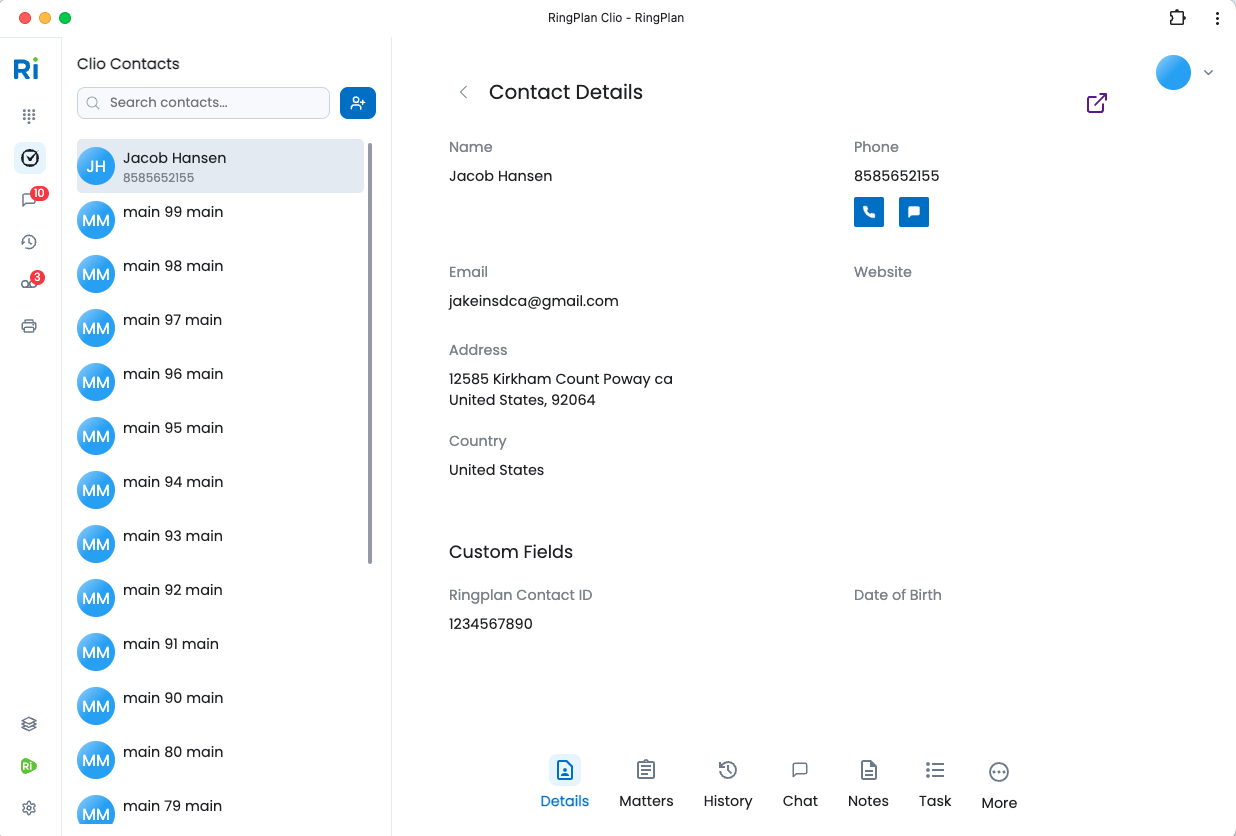
Task: Open the More tab options
Action: [x=999, y=785]
